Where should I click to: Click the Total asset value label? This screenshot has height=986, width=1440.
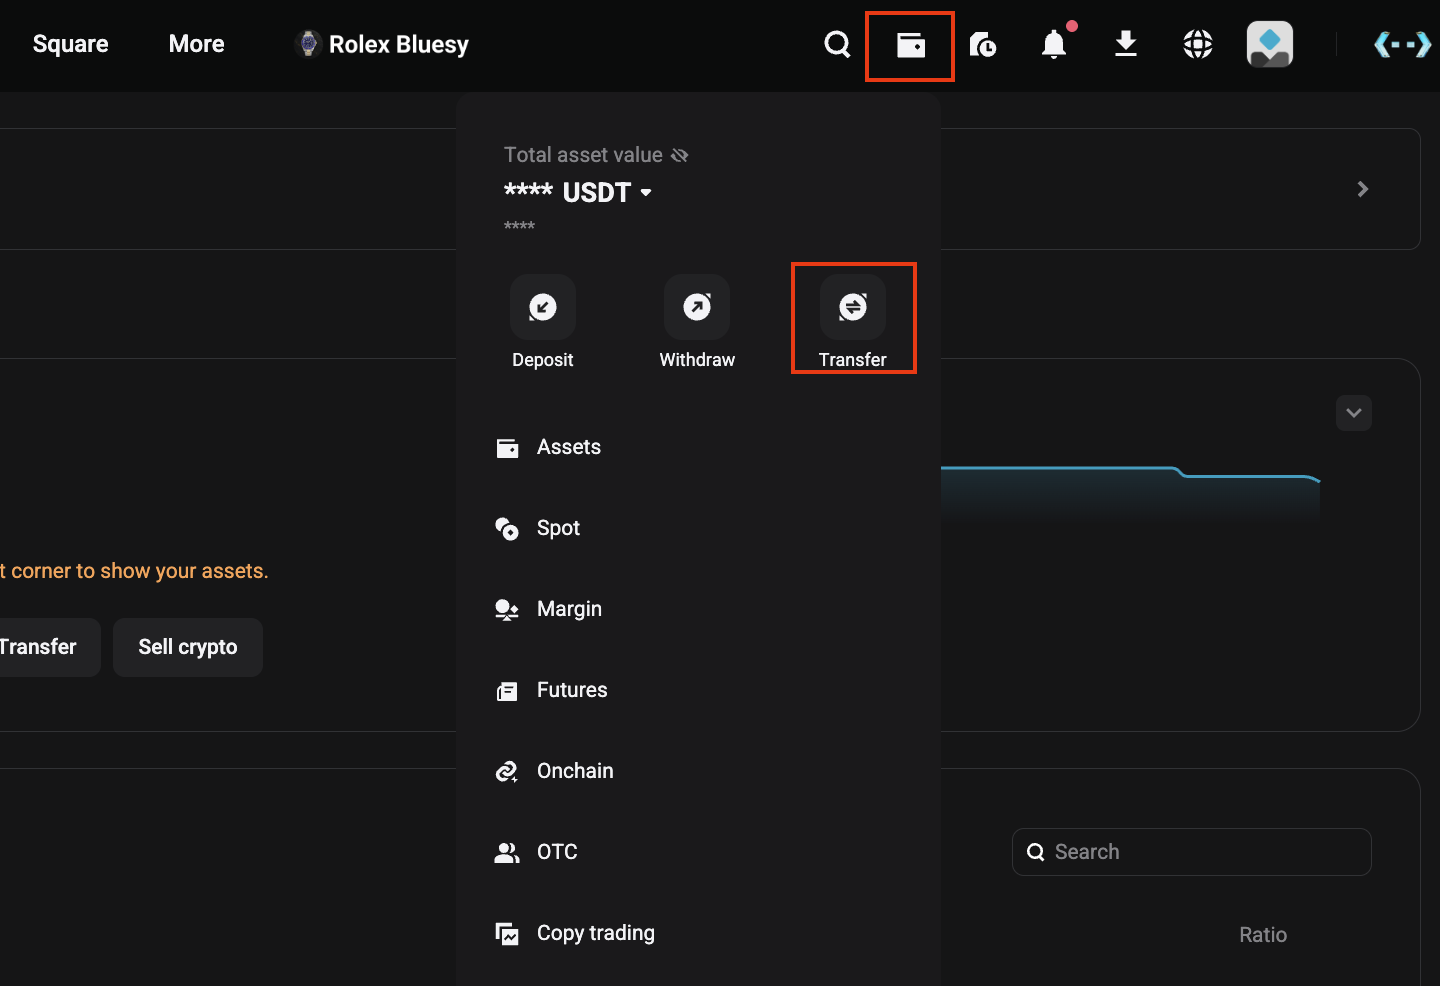point(583,155)
